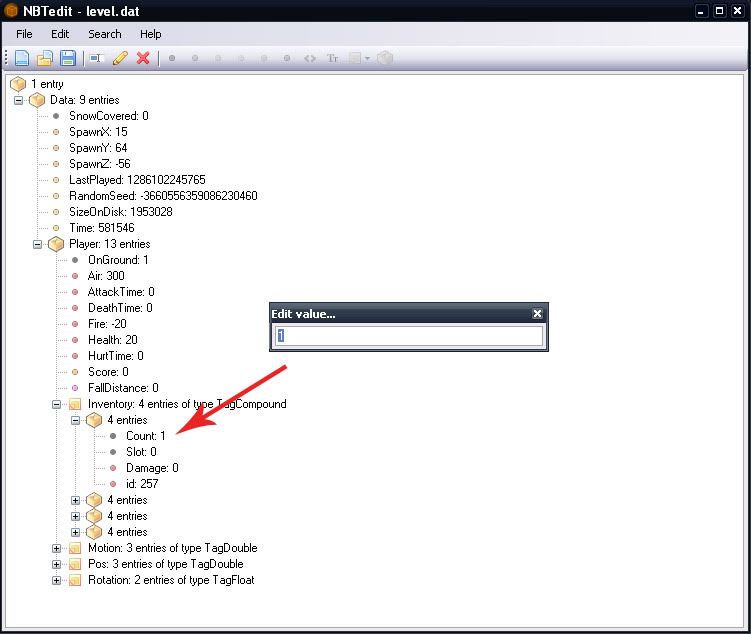Viewport: 751px width, 634px height.
Task: Select 'SpawnZ: -56' row
Action: click(100, 164)
